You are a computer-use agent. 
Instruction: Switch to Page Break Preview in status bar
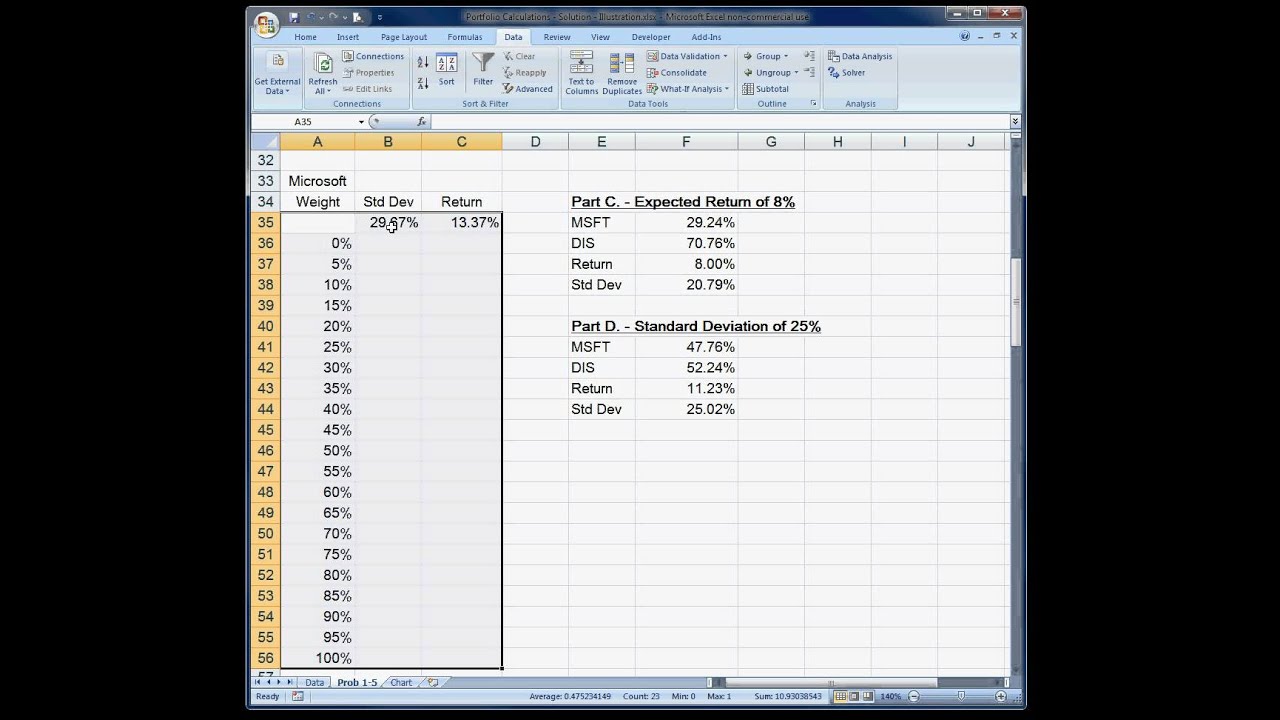869,696
